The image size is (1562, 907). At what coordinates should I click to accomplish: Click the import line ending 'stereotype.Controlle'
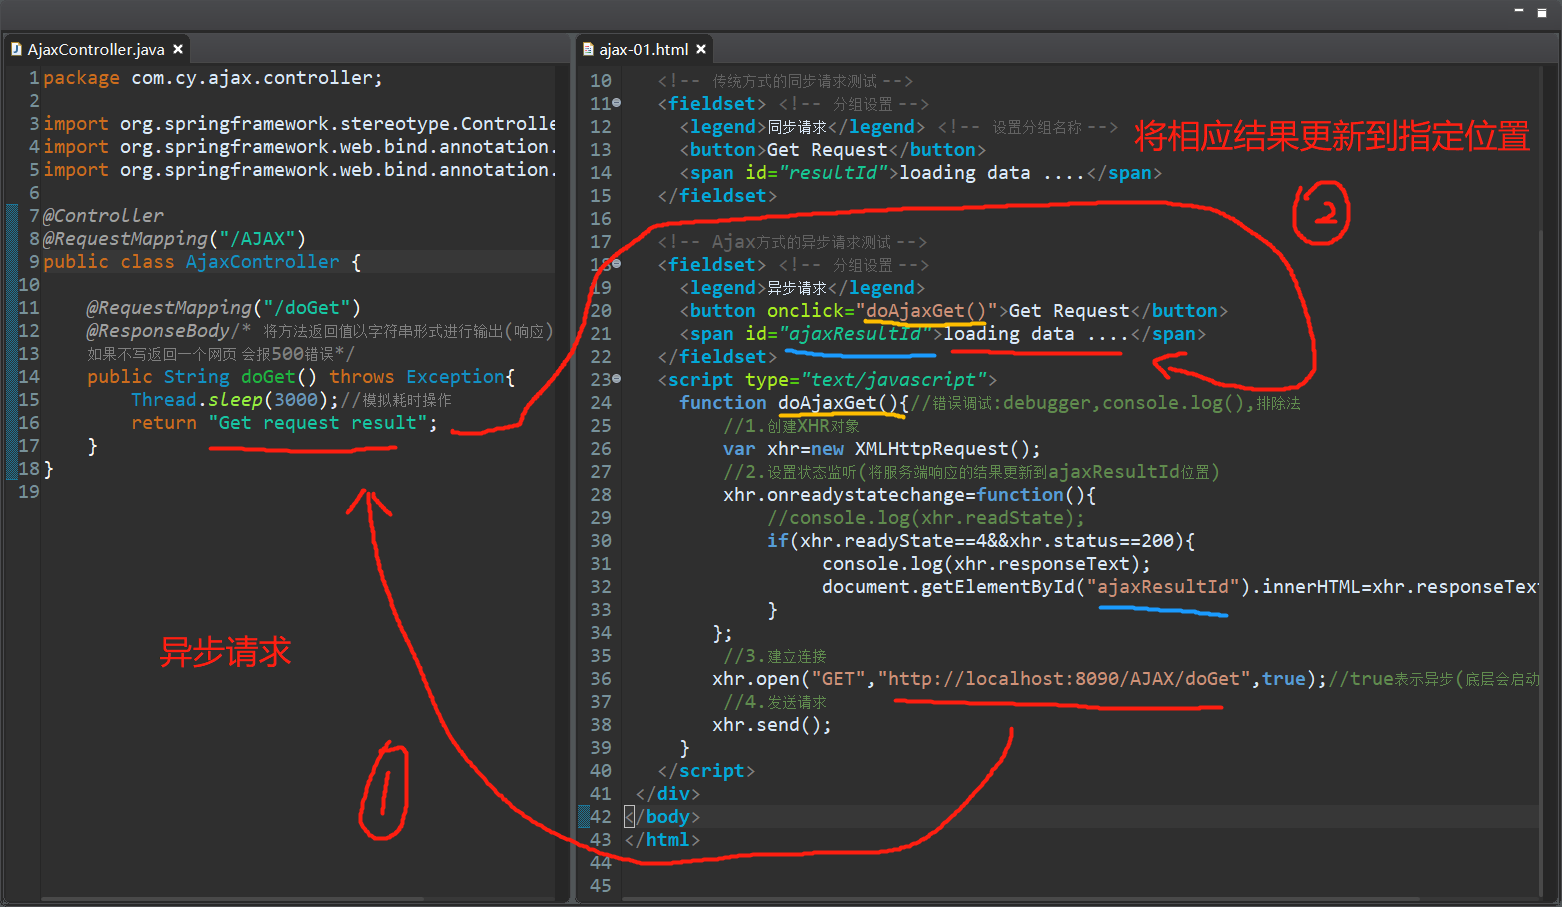pyautogui.click(x=299, y=124)
